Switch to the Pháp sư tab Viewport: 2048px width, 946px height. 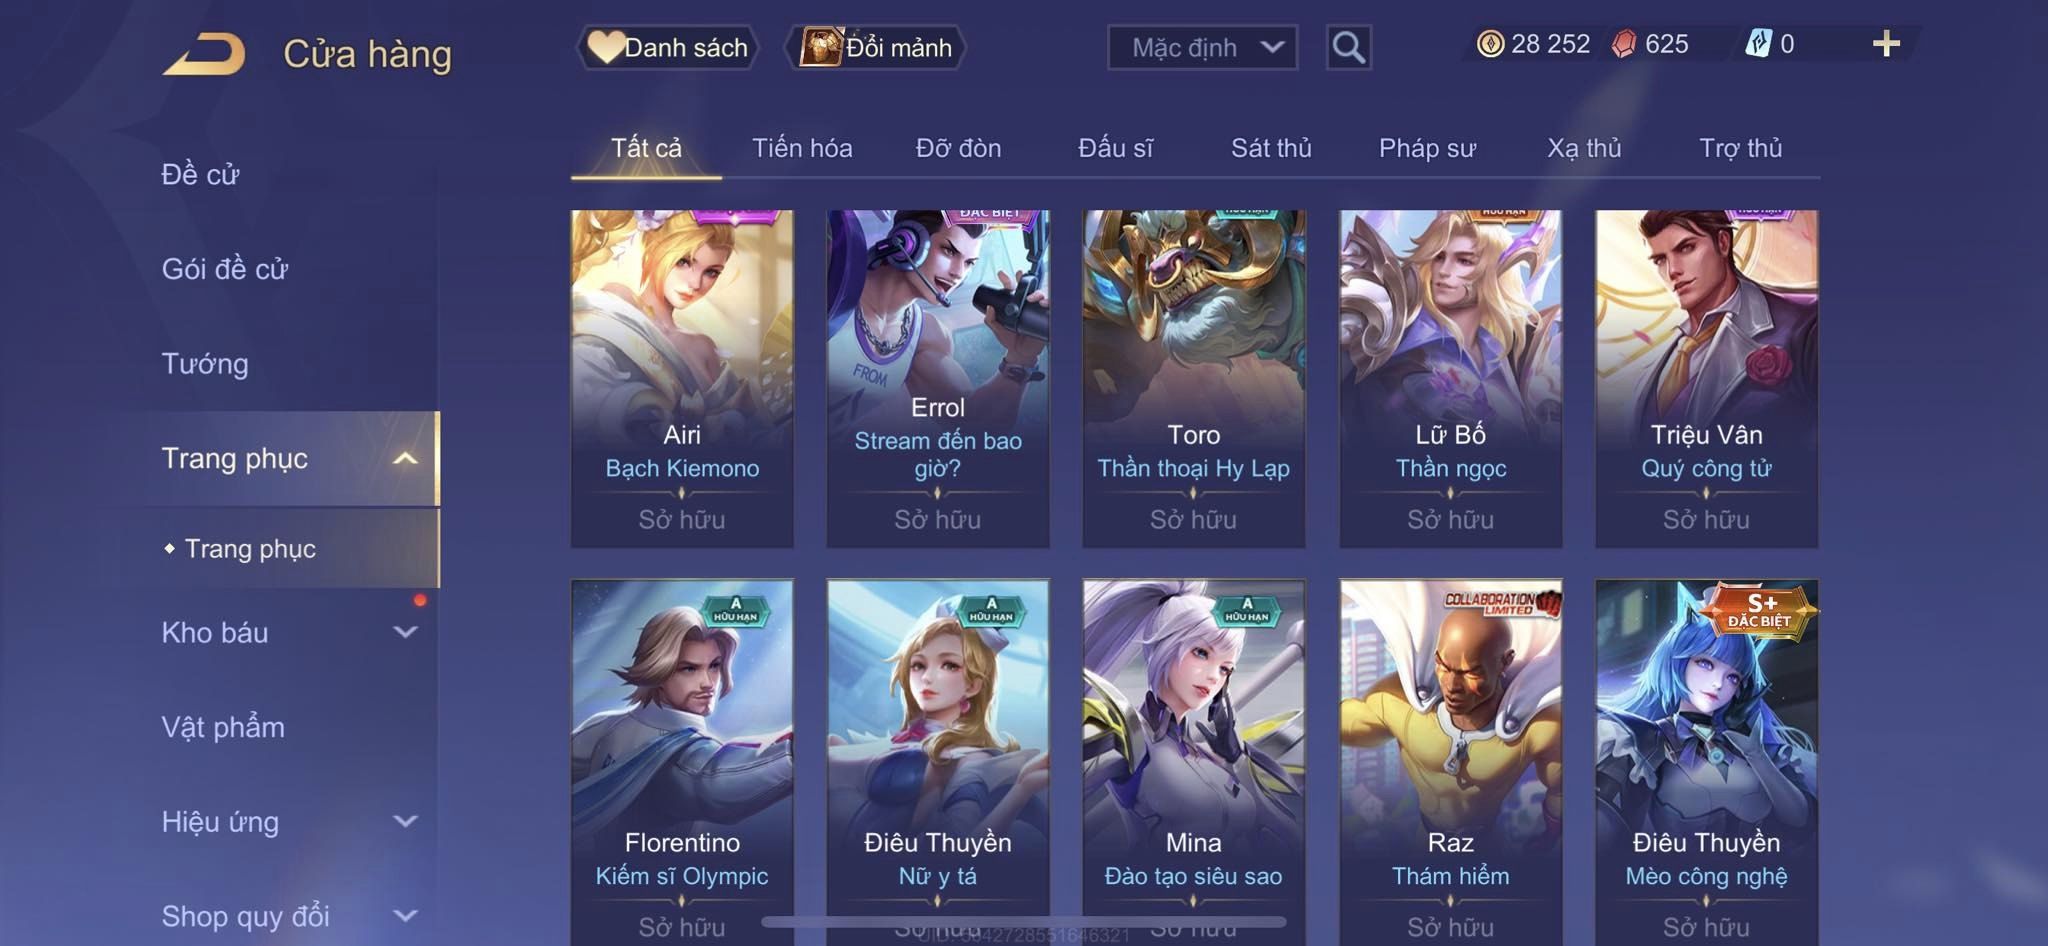[1427, 148]
